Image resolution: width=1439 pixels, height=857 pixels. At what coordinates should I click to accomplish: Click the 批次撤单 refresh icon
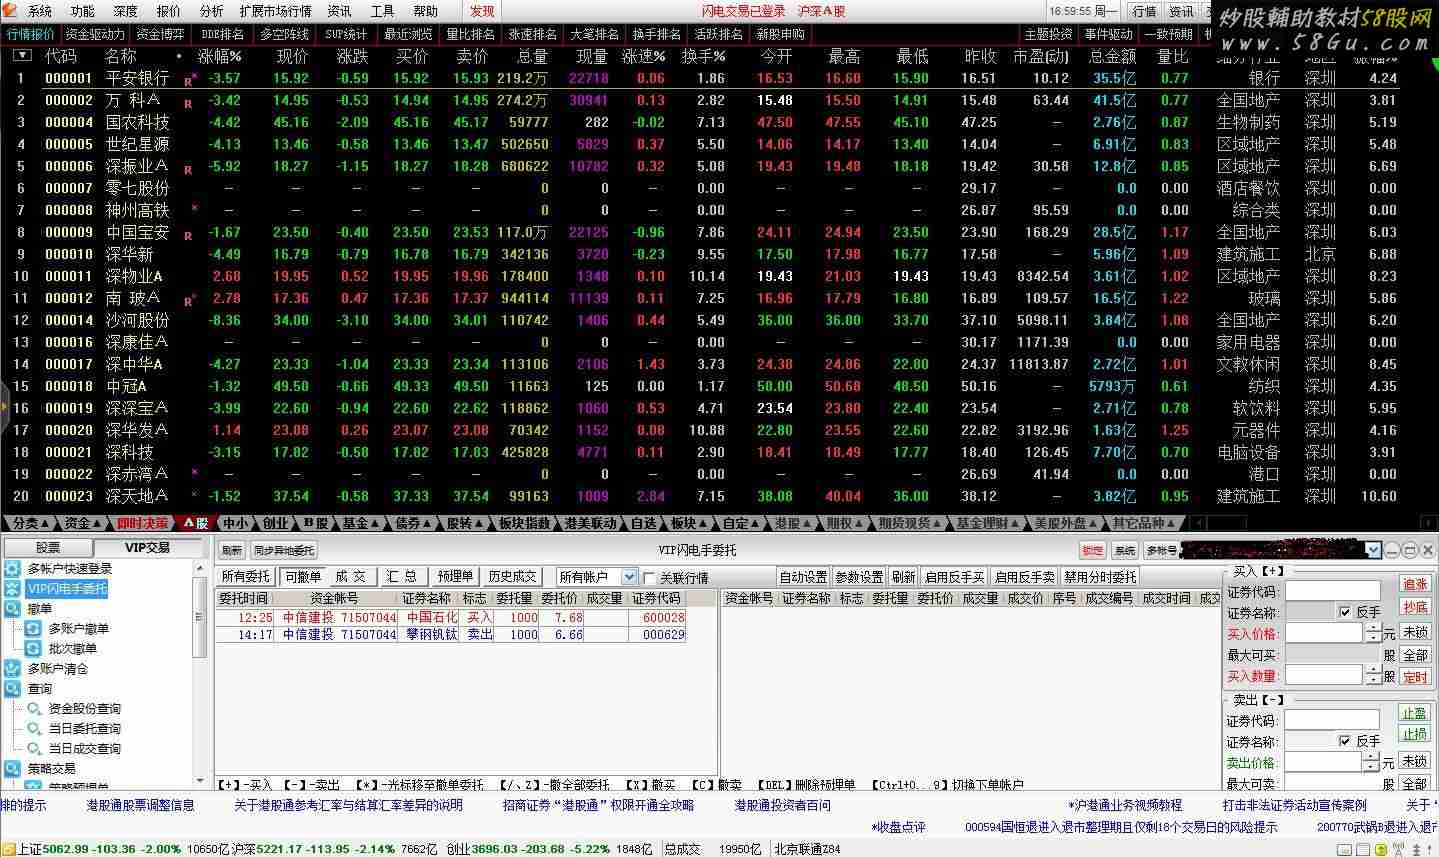point(34,648)
